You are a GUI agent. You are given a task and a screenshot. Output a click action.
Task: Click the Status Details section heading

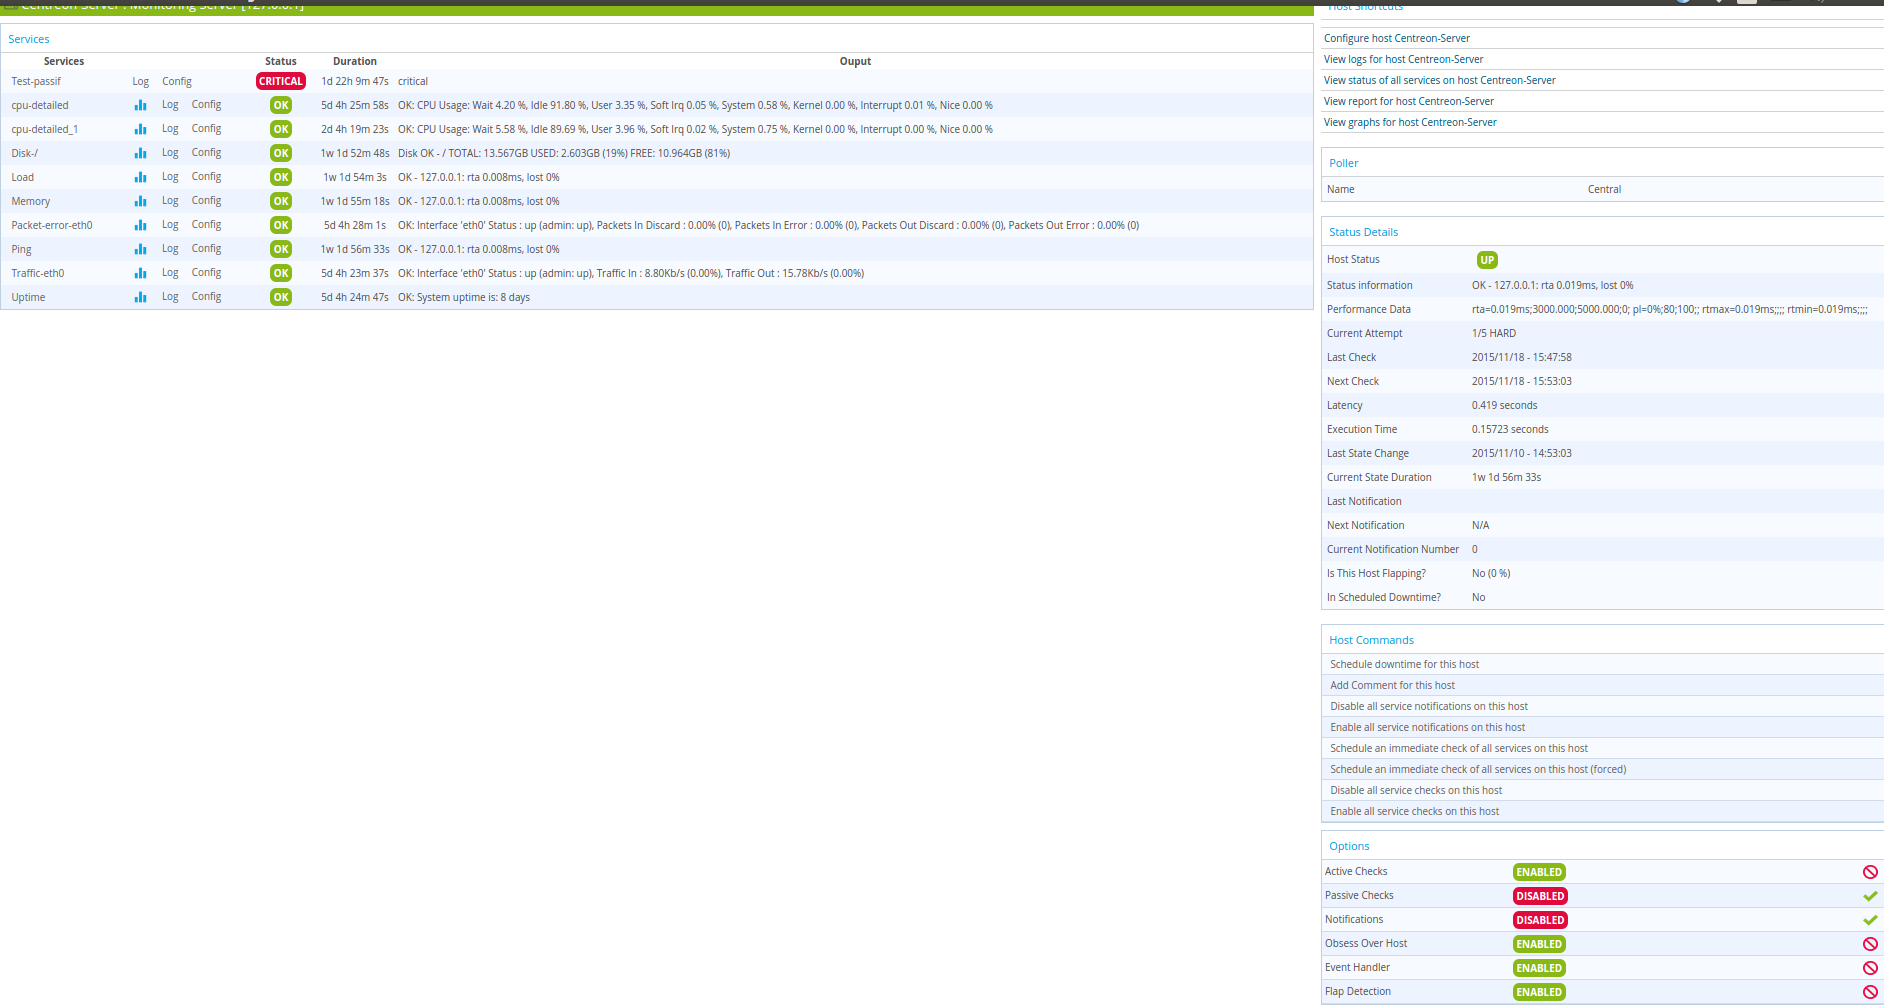1364,232
